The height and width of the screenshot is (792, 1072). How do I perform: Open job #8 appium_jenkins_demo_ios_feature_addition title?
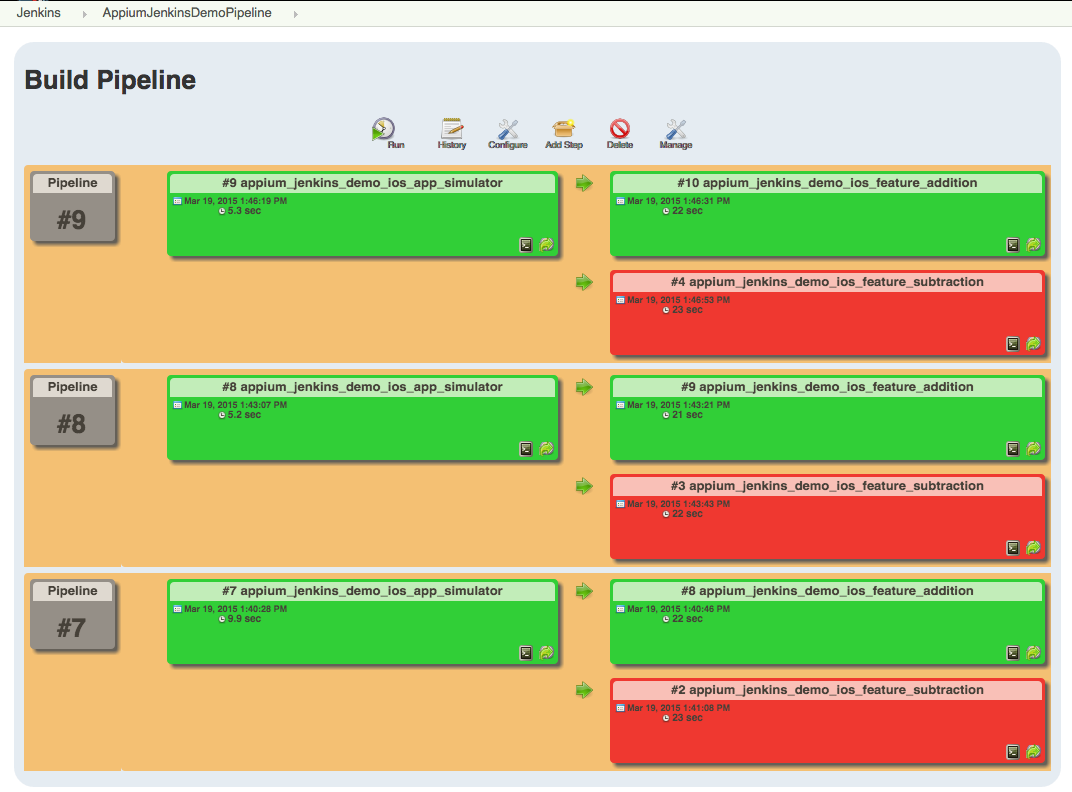click(827, 591)
